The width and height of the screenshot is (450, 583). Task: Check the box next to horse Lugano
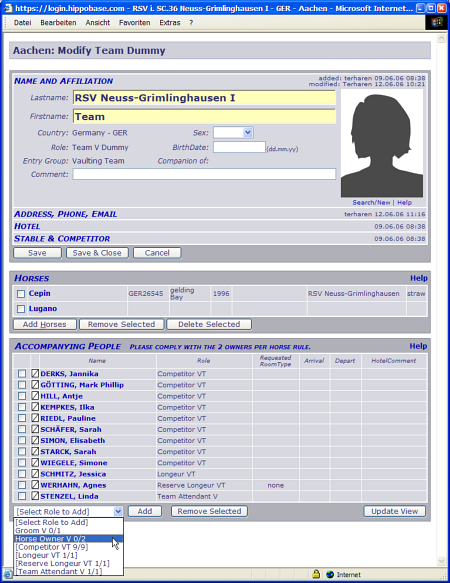click(x=21, y=309)
